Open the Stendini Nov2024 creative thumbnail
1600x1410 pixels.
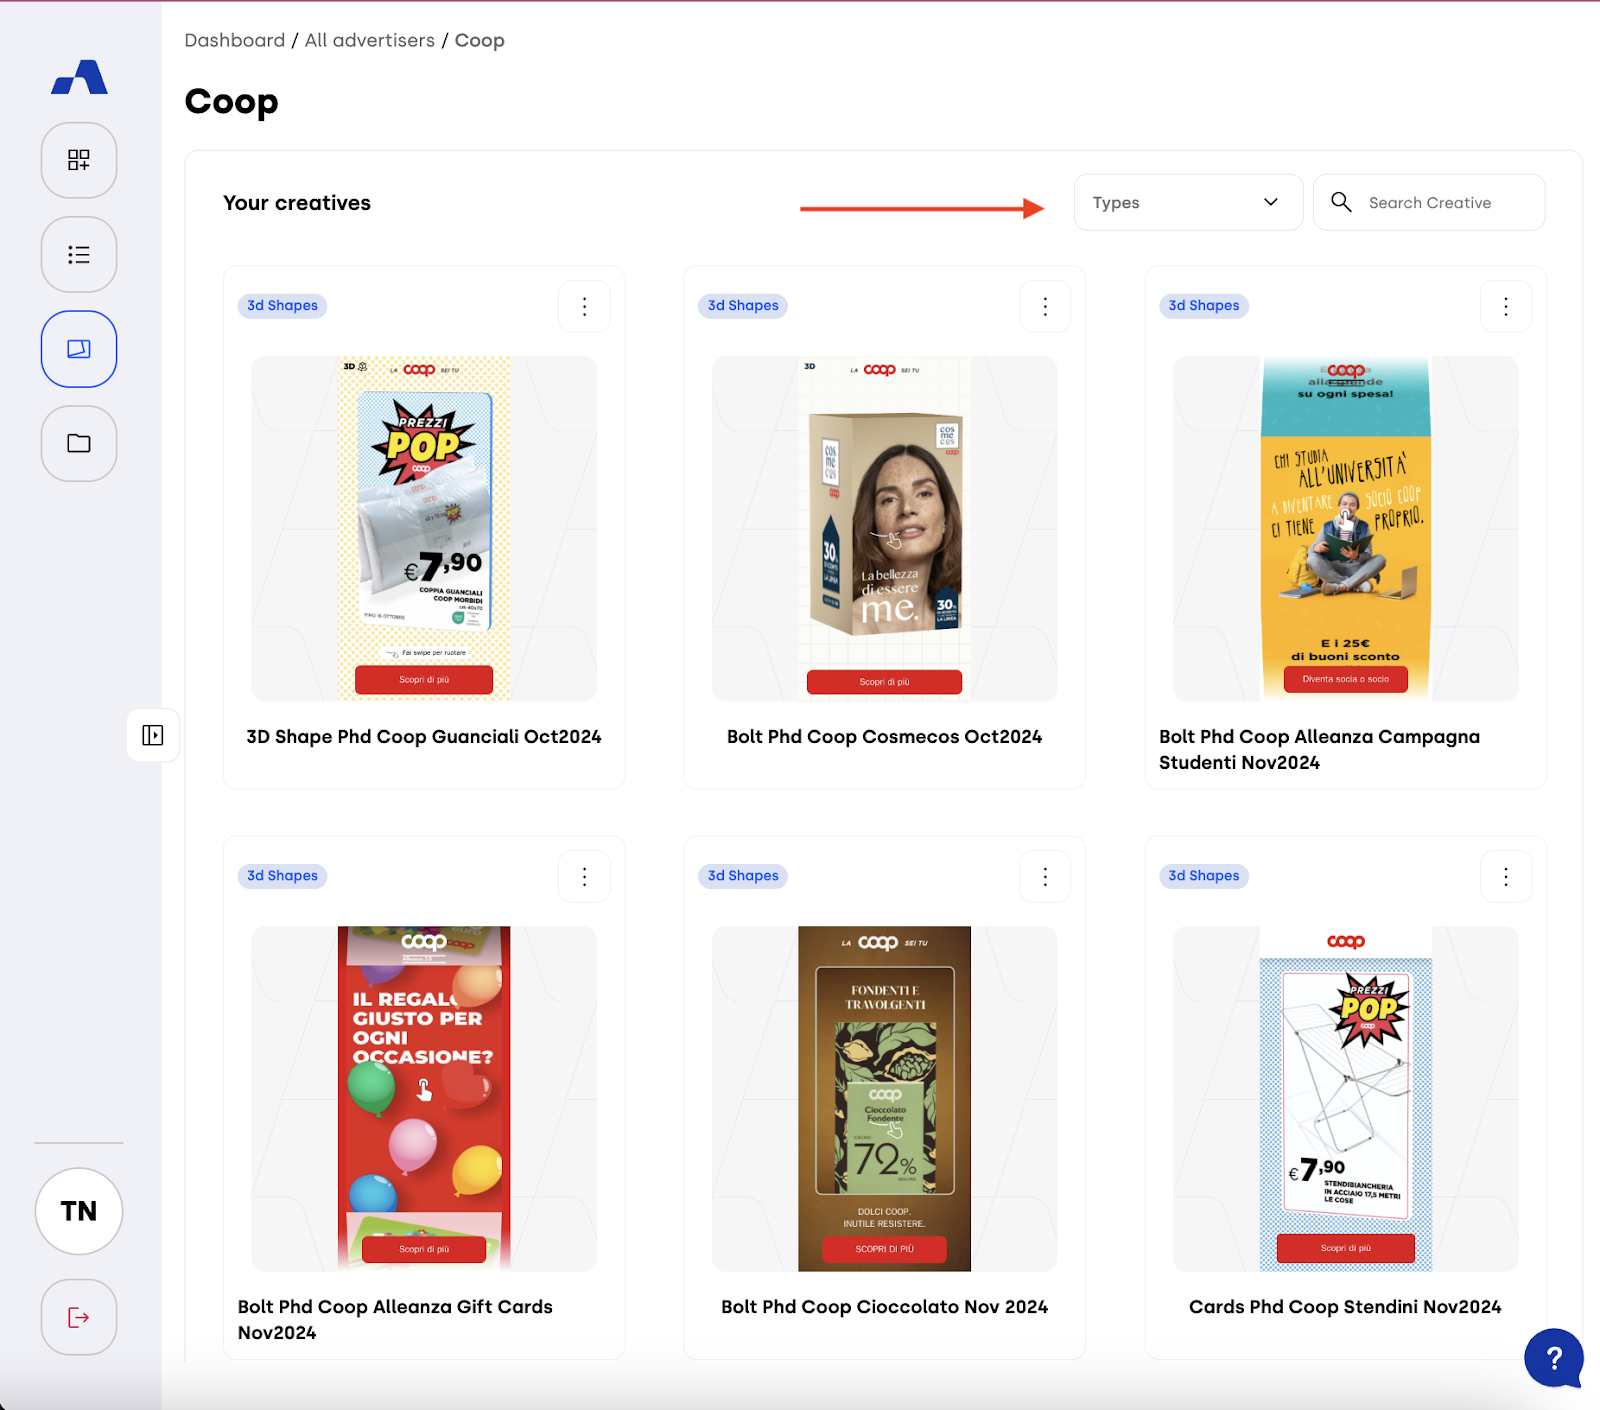tap(1346, 1098)
